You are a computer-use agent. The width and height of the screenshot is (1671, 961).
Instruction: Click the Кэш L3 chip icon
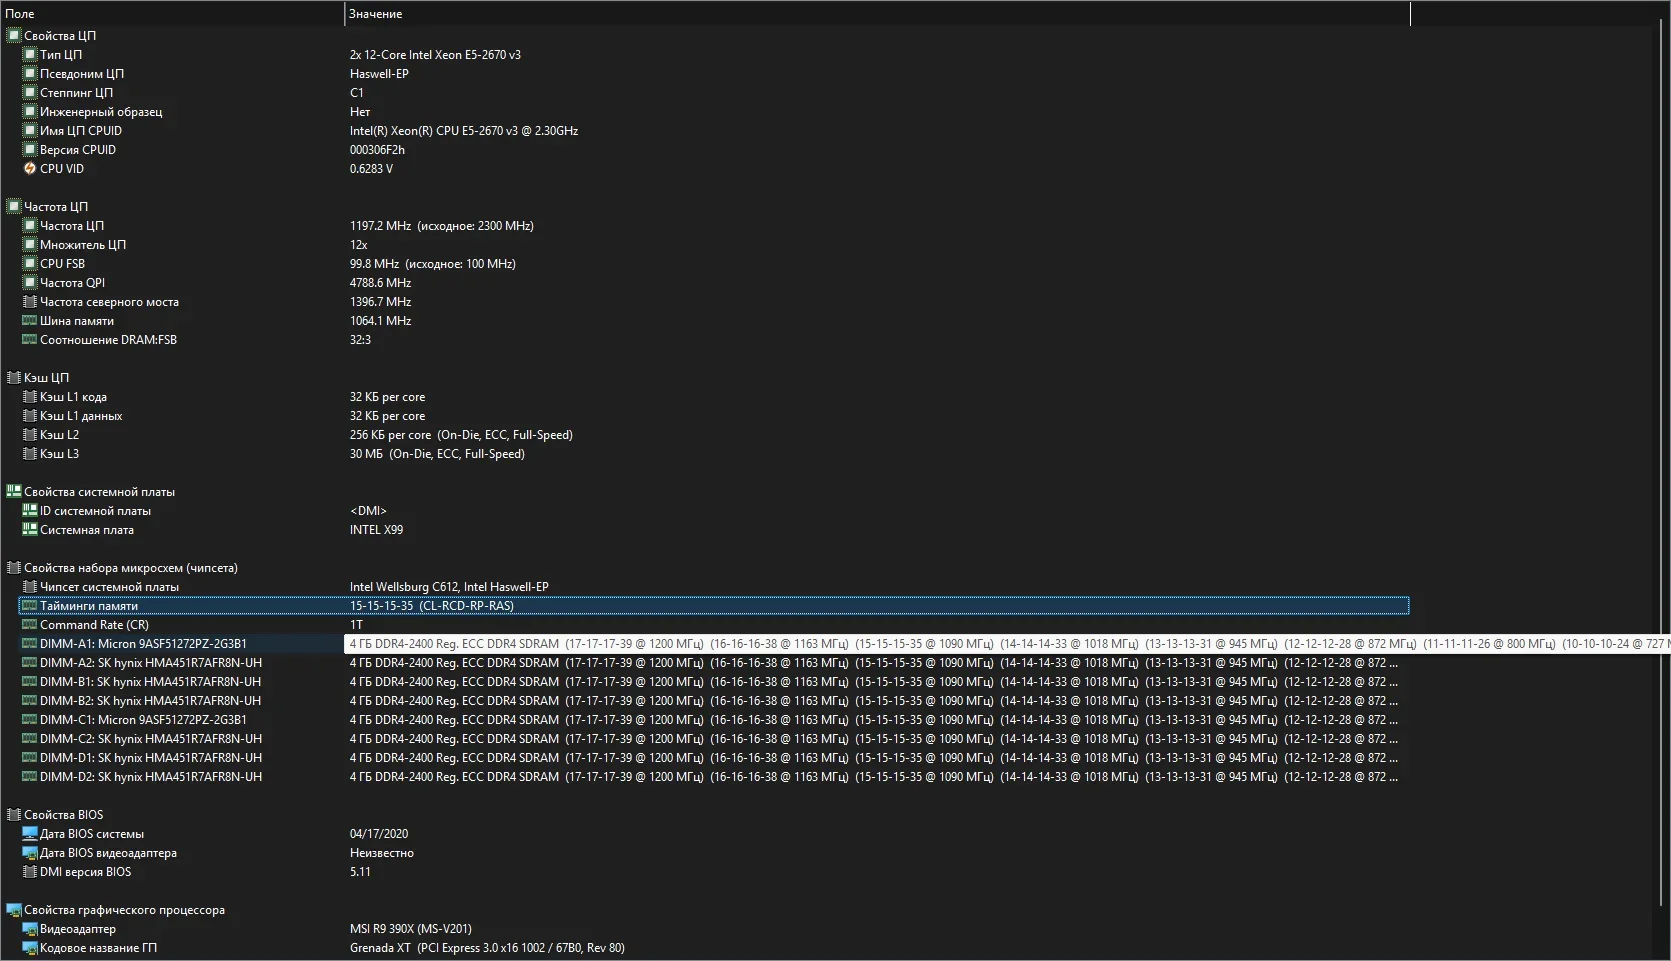pos(30,454)
